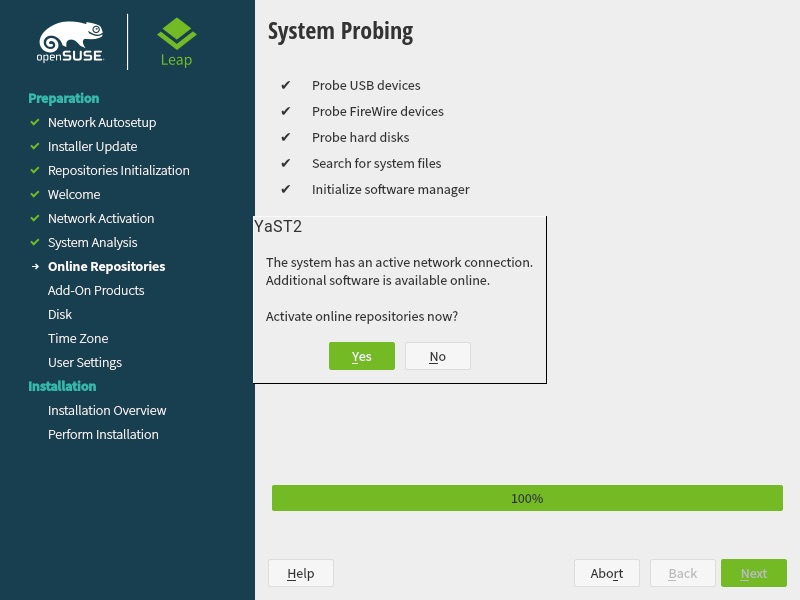Open the Help button
The width and height of the screenshot is (800, 600).
pos(301,573)
